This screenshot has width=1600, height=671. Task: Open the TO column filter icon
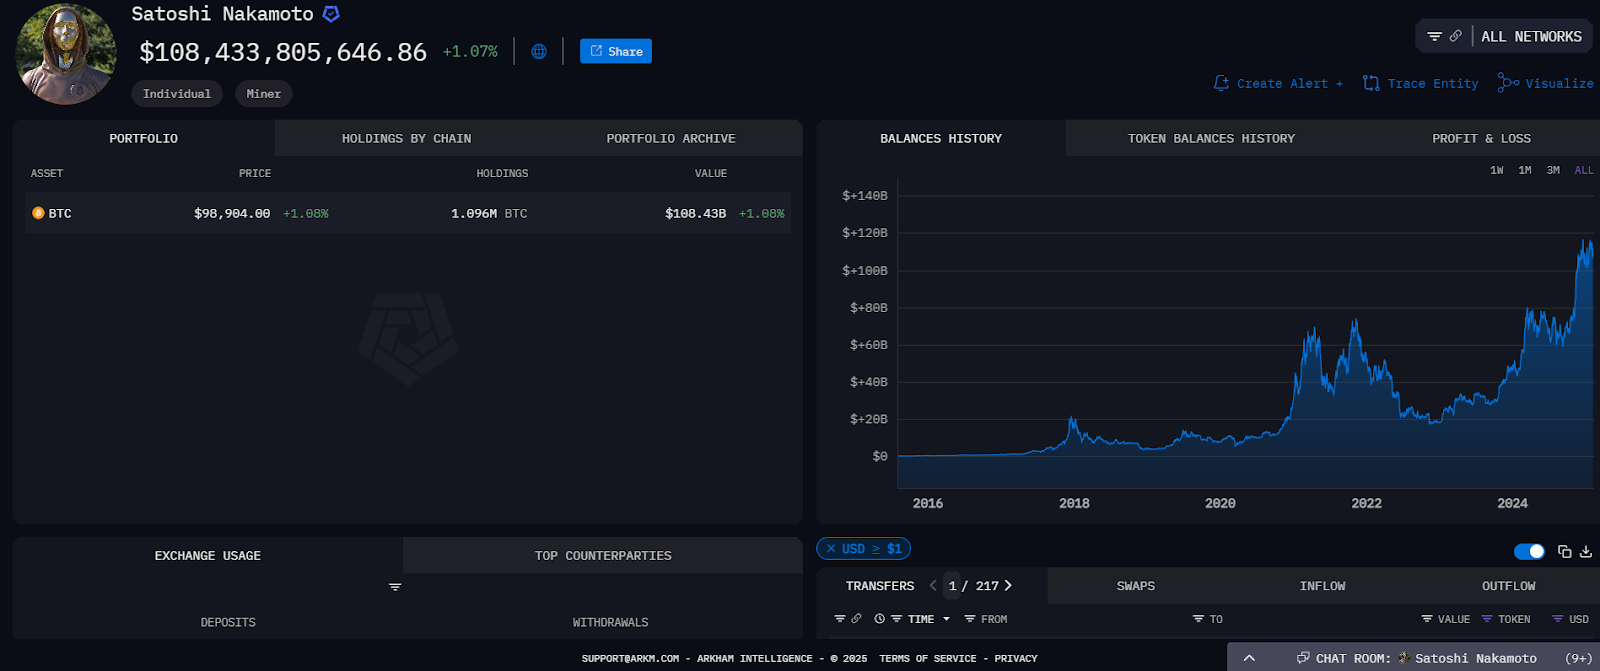click(x=1198, y=619)
